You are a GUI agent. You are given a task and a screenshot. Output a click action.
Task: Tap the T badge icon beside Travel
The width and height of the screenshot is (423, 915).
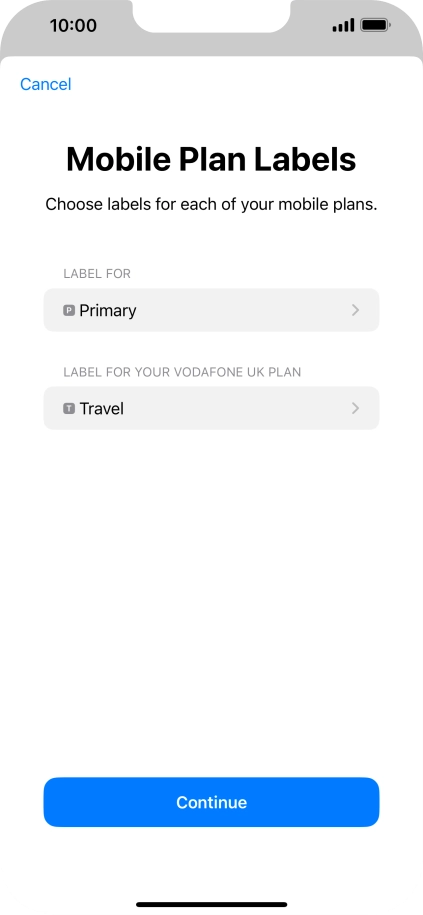coord(69,408)
